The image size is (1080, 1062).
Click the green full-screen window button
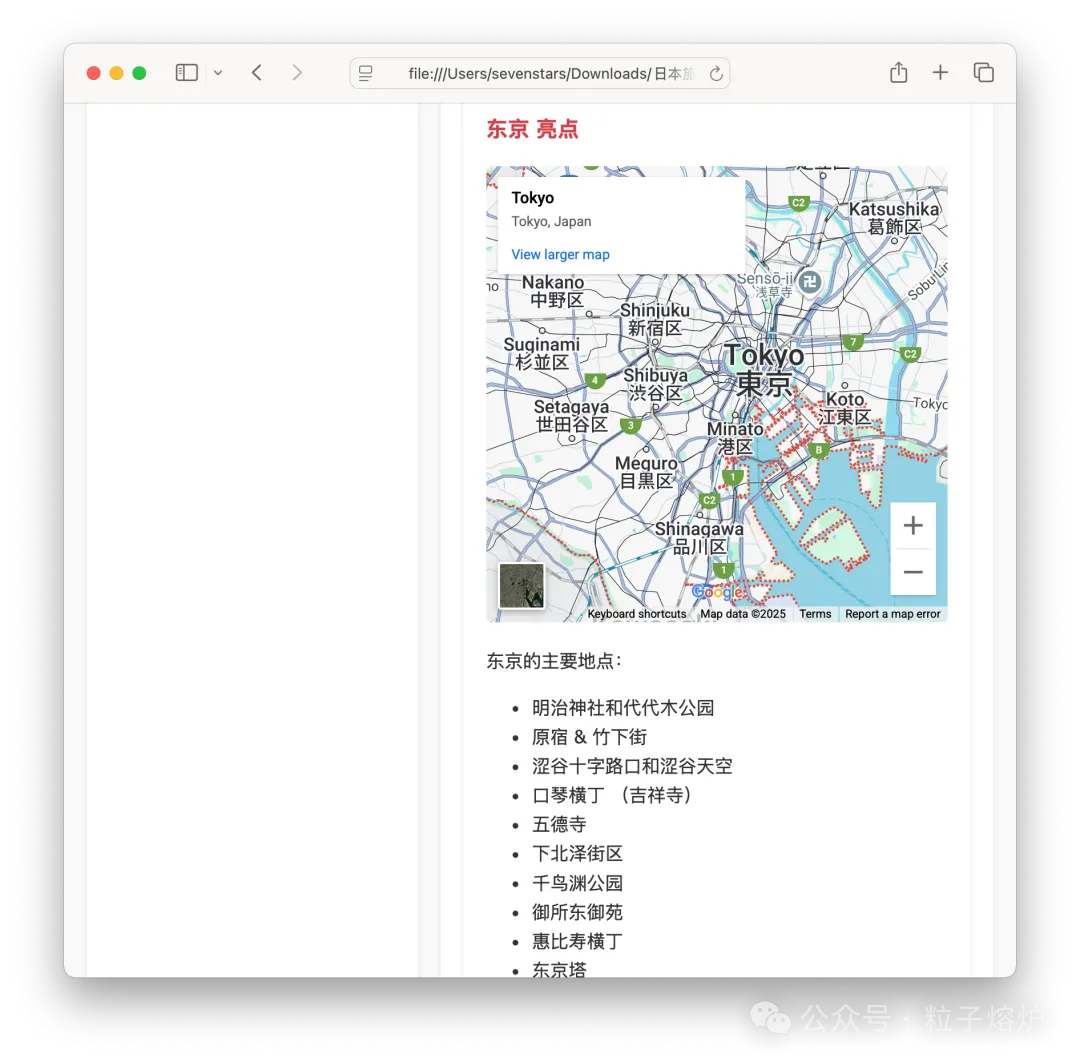pyautogui.click(x=139, y=73)
